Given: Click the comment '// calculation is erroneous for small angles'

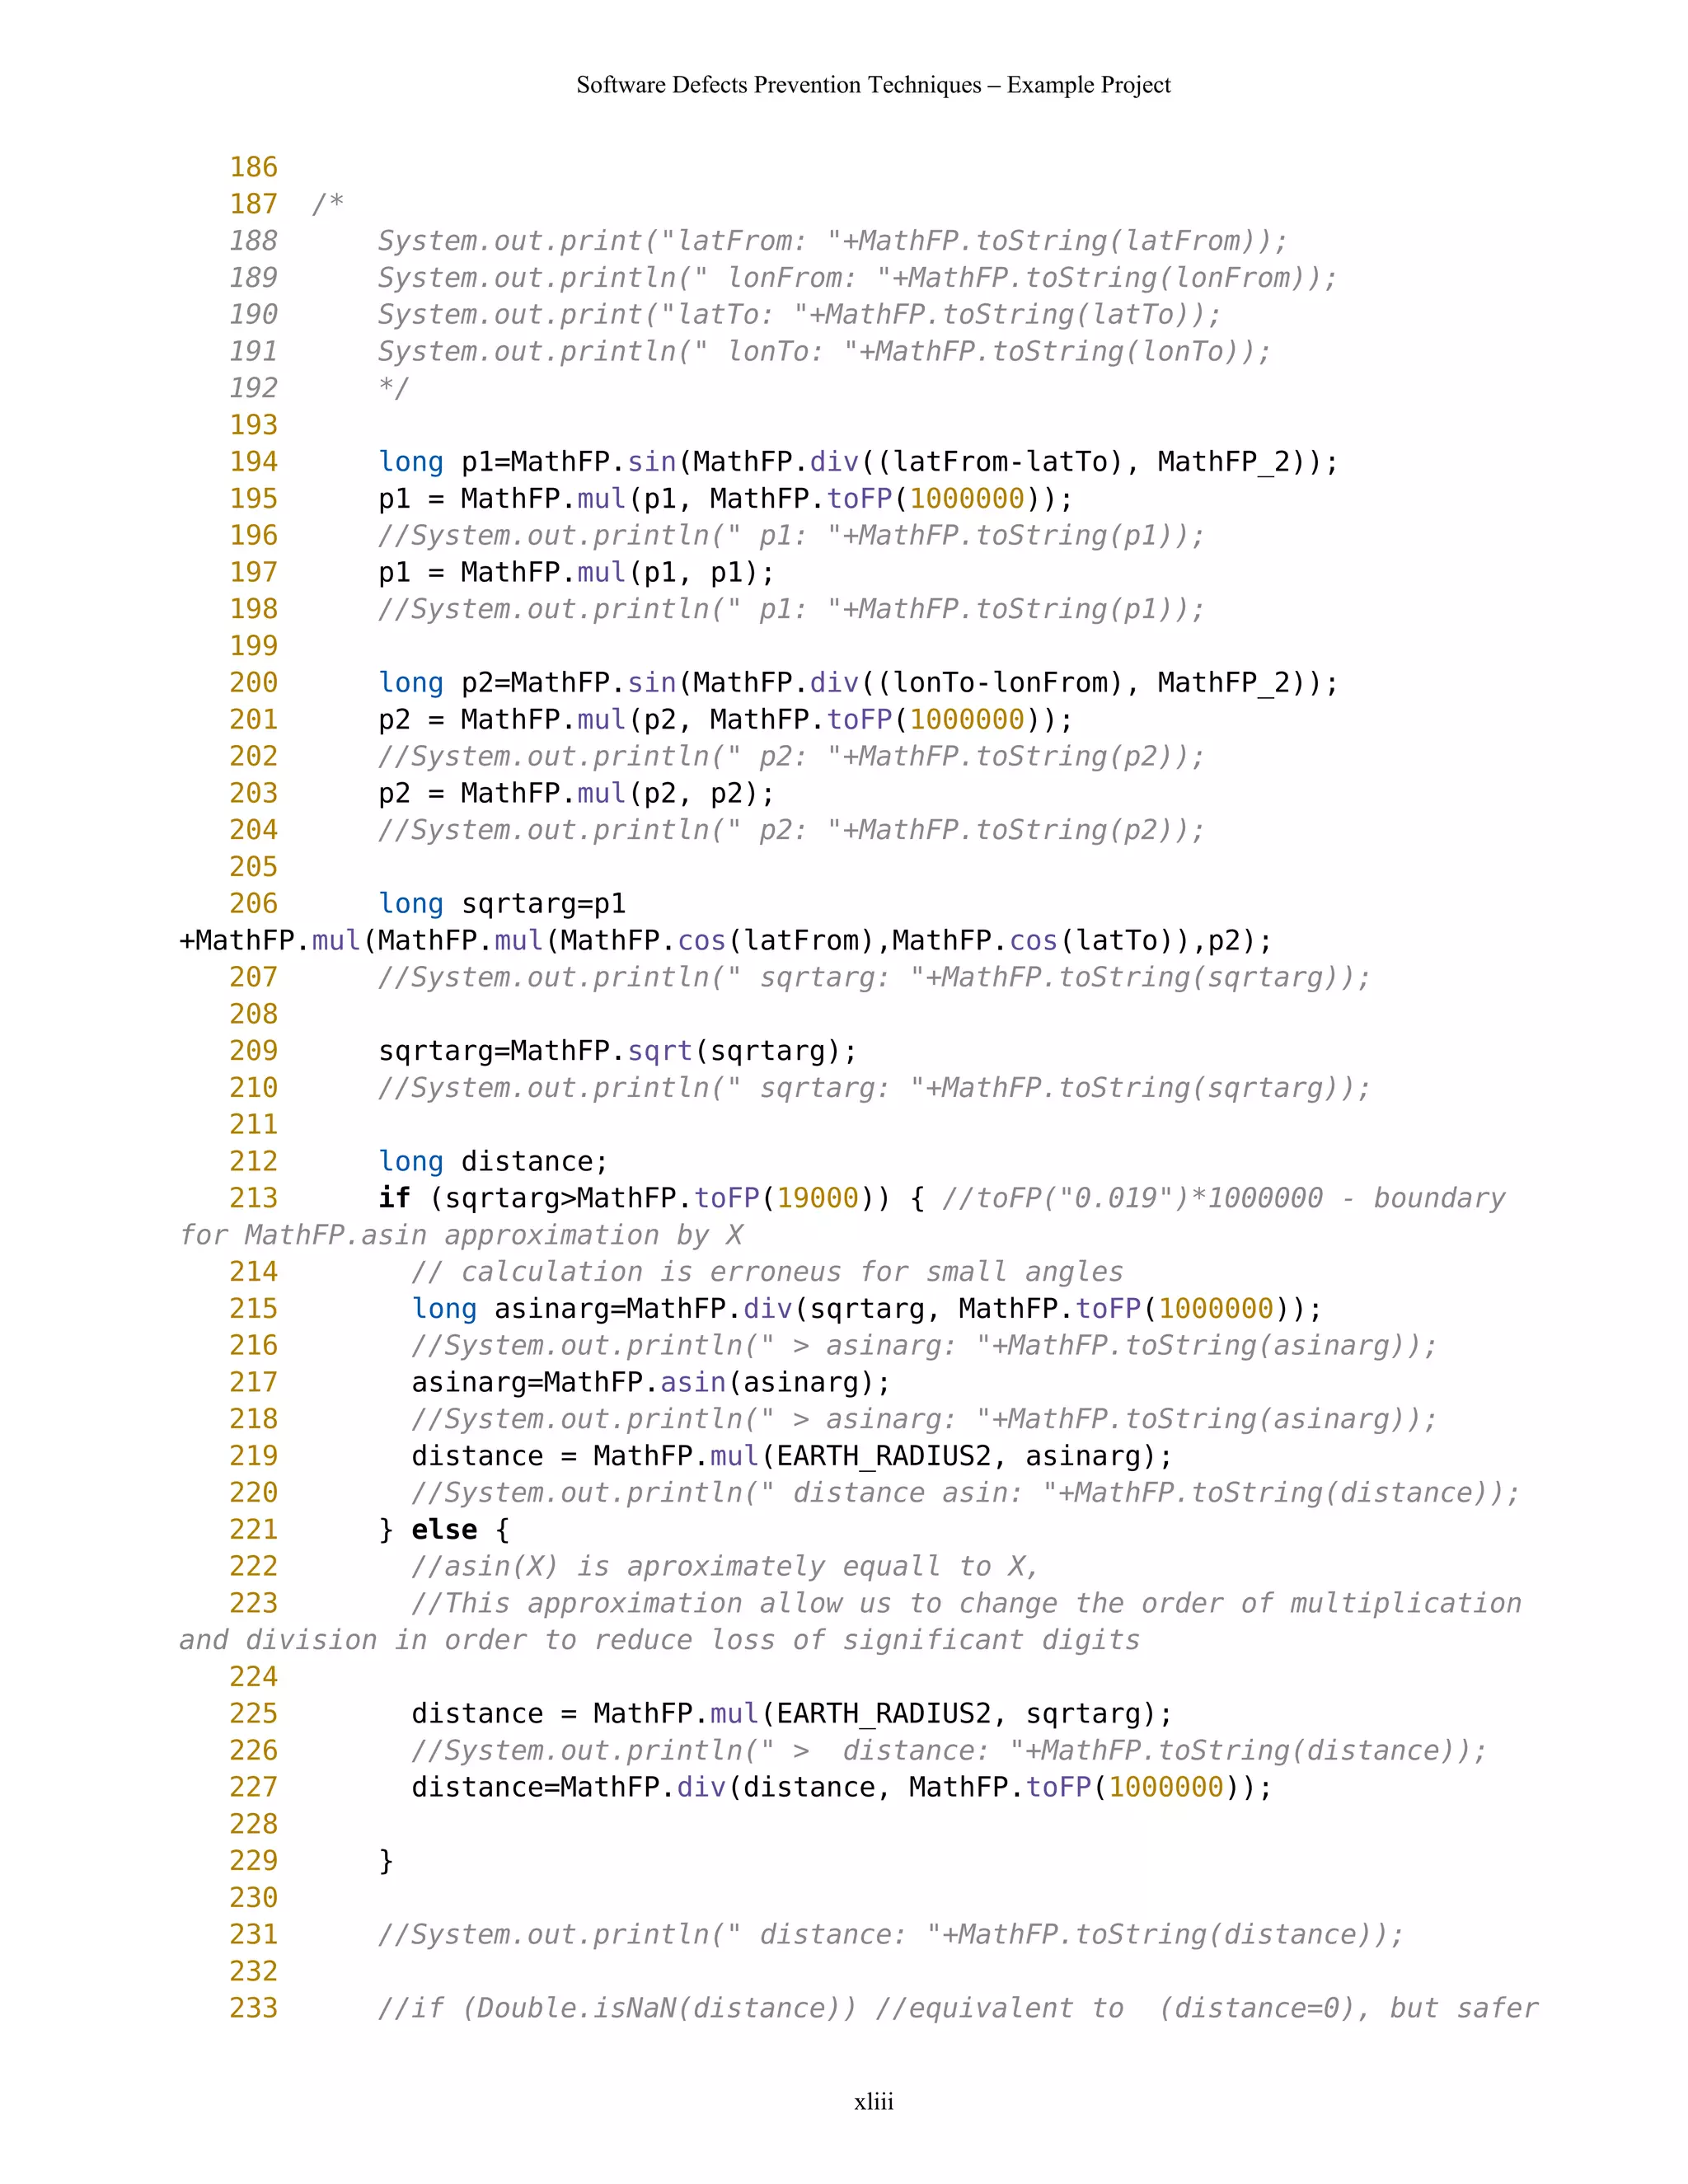Looking at the screenshot, I should 767,1272.
